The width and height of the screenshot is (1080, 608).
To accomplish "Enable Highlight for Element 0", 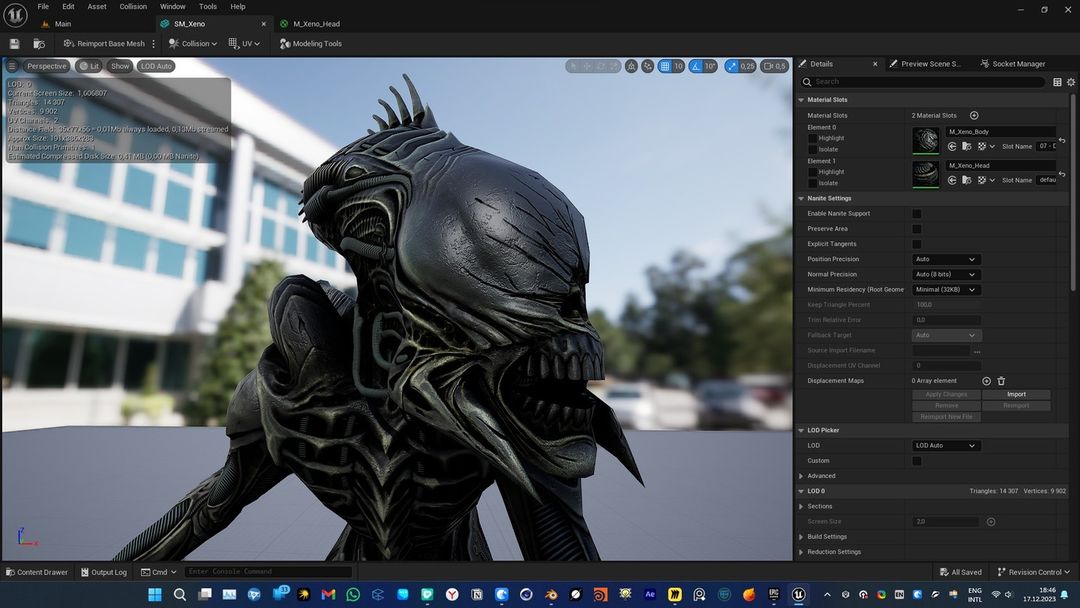I will (812, 138).
